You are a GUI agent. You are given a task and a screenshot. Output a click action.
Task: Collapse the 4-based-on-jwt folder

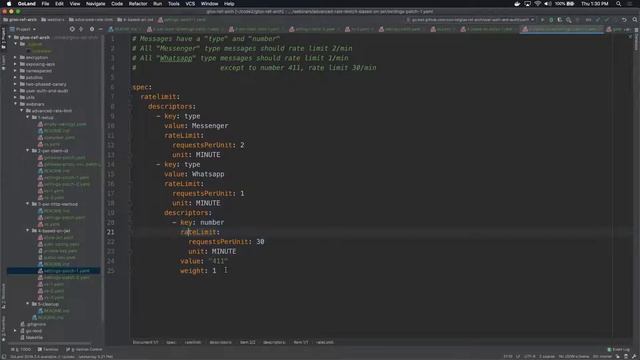pos(28,231)
